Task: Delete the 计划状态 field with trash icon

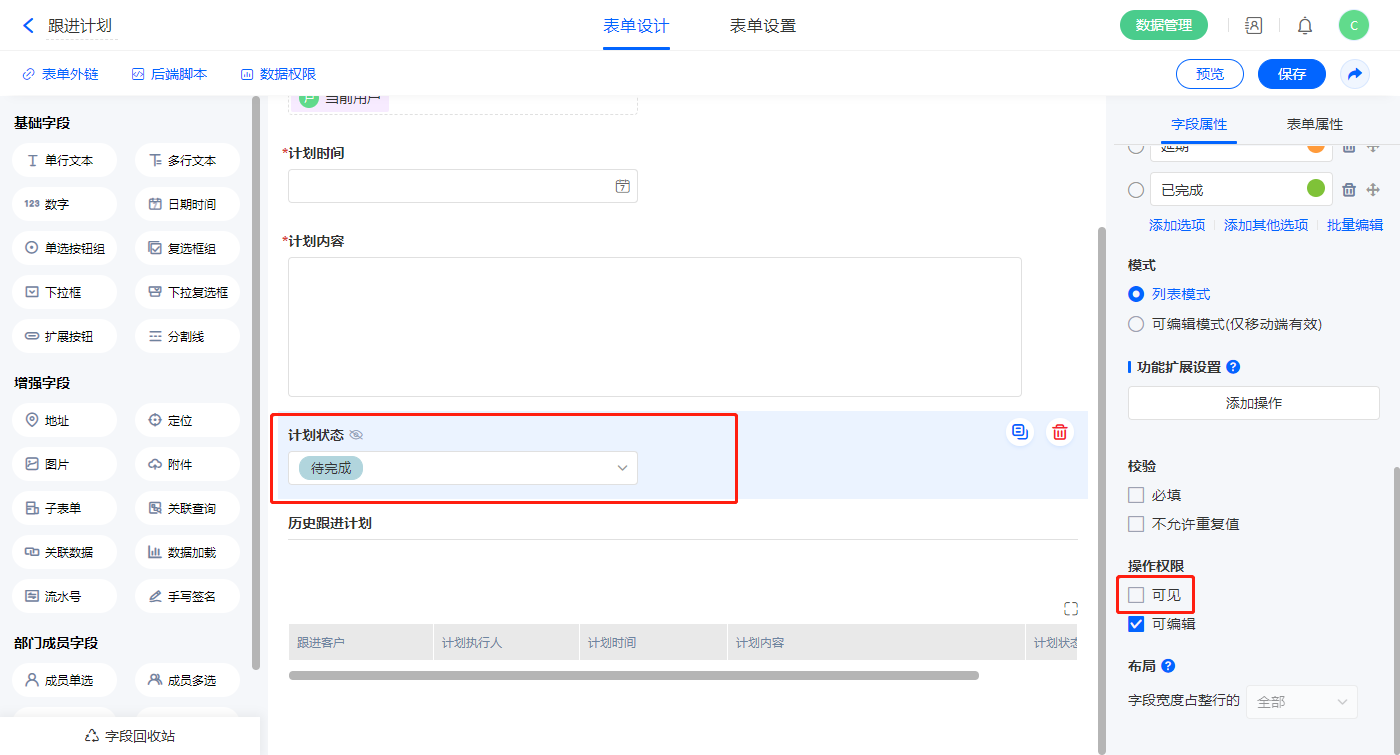Action: coord(1060,432)
